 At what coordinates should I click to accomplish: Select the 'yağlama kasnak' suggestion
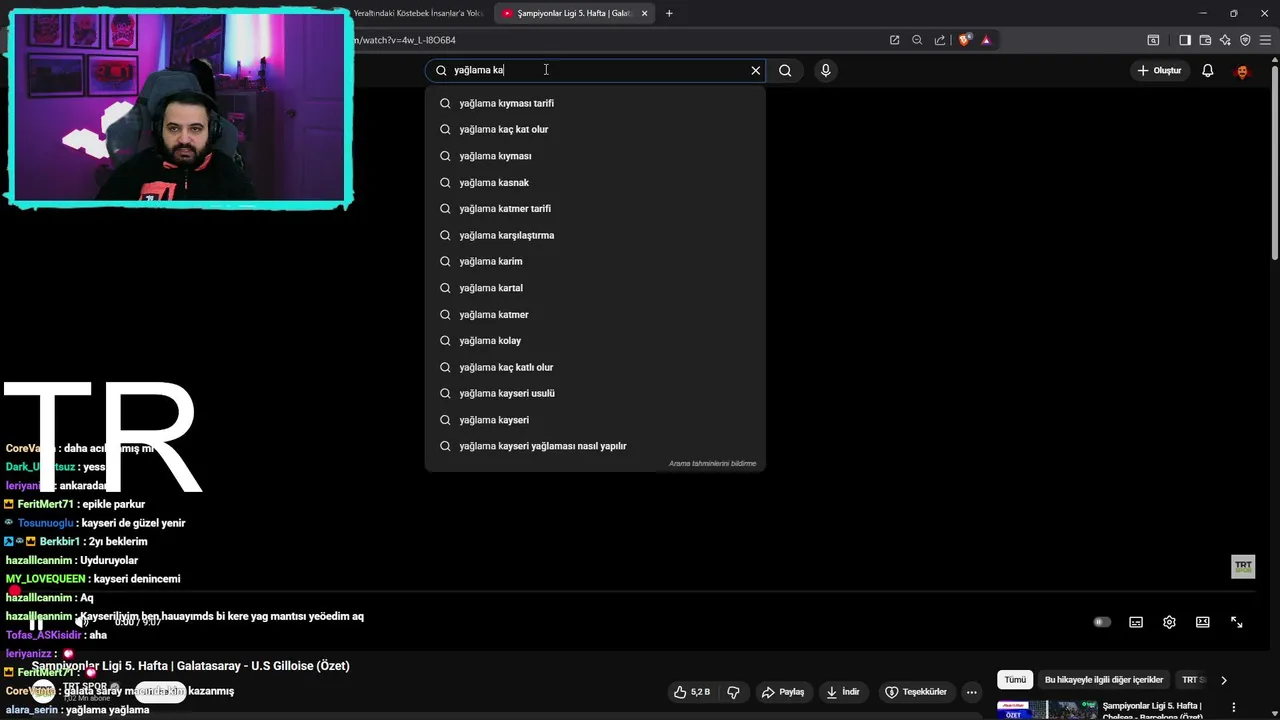pyautogui.click(x=595, y=182)
